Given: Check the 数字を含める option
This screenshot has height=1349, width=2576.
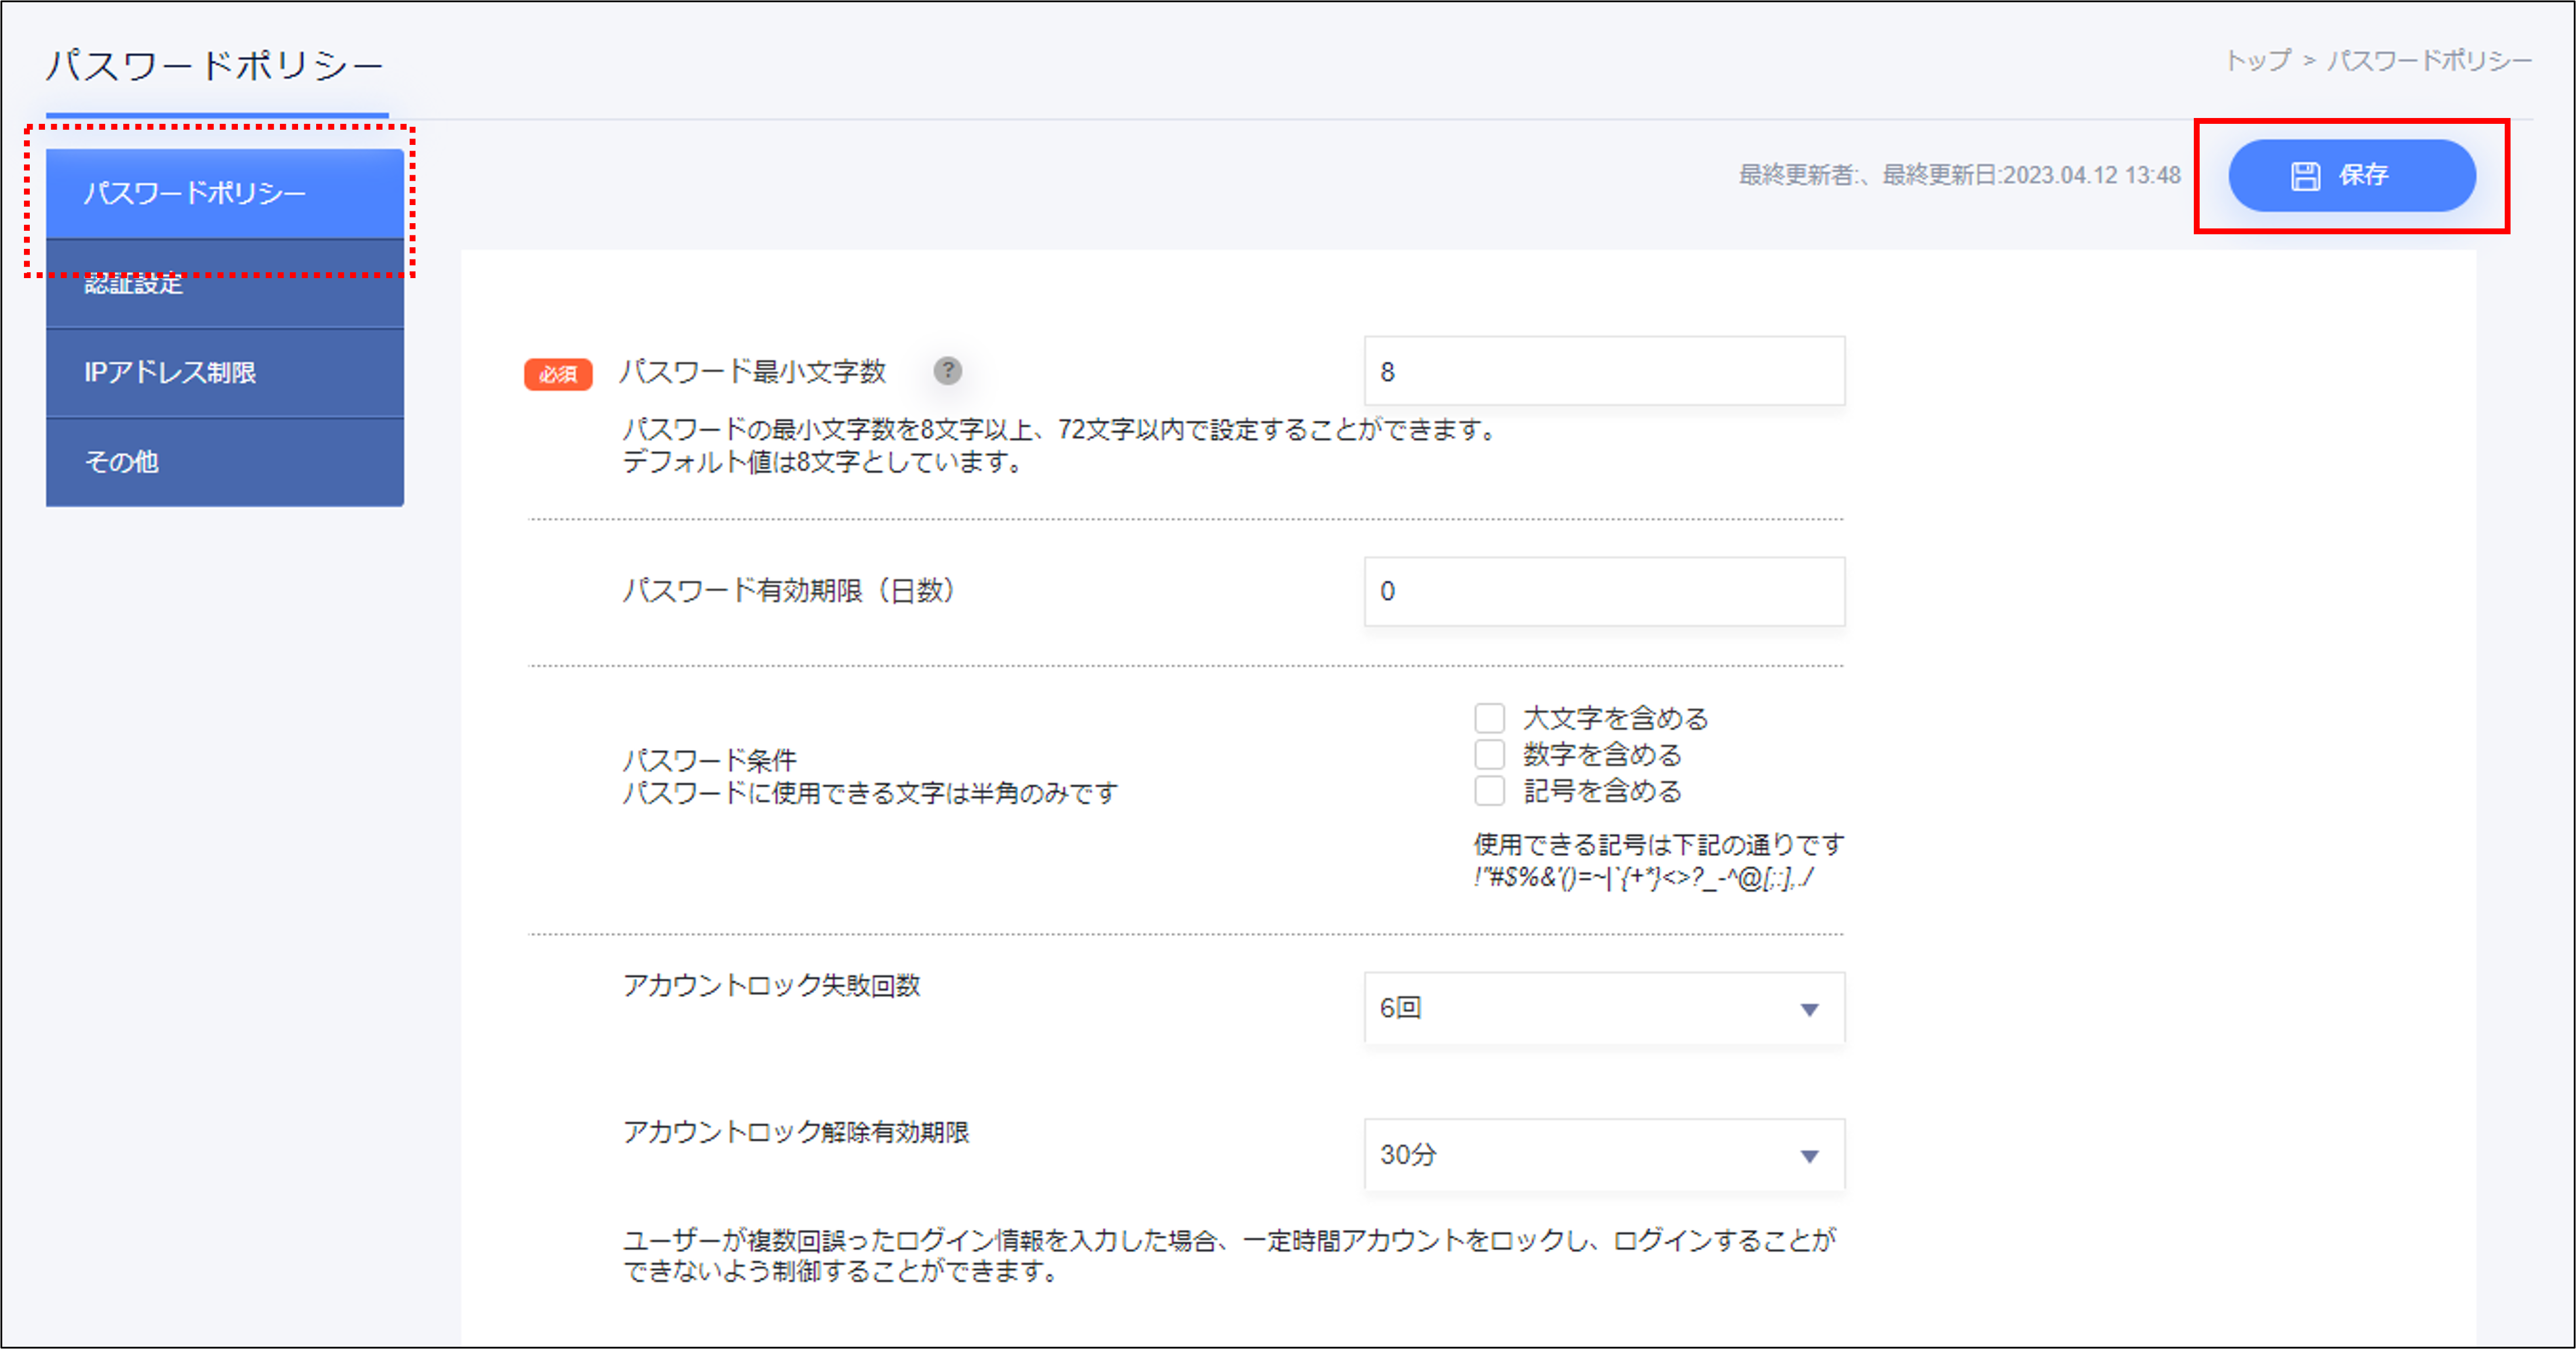Looking at the screenshot, I should pos(1489,754).
